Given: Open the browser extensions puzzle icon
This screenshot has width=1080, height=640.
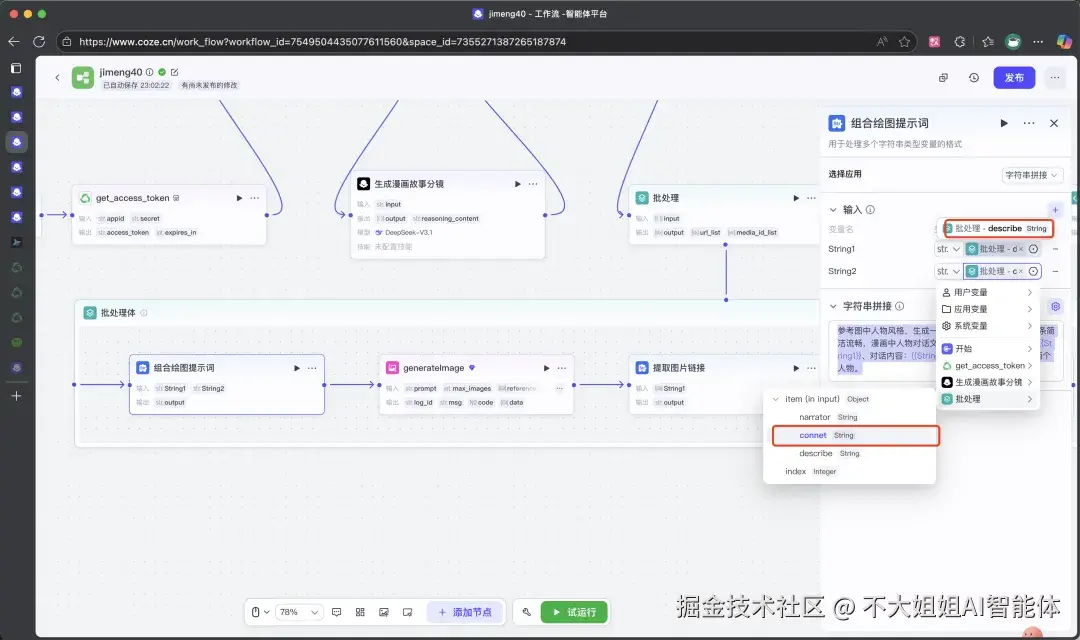Looking at the screenshot, I should coord(959,42).
